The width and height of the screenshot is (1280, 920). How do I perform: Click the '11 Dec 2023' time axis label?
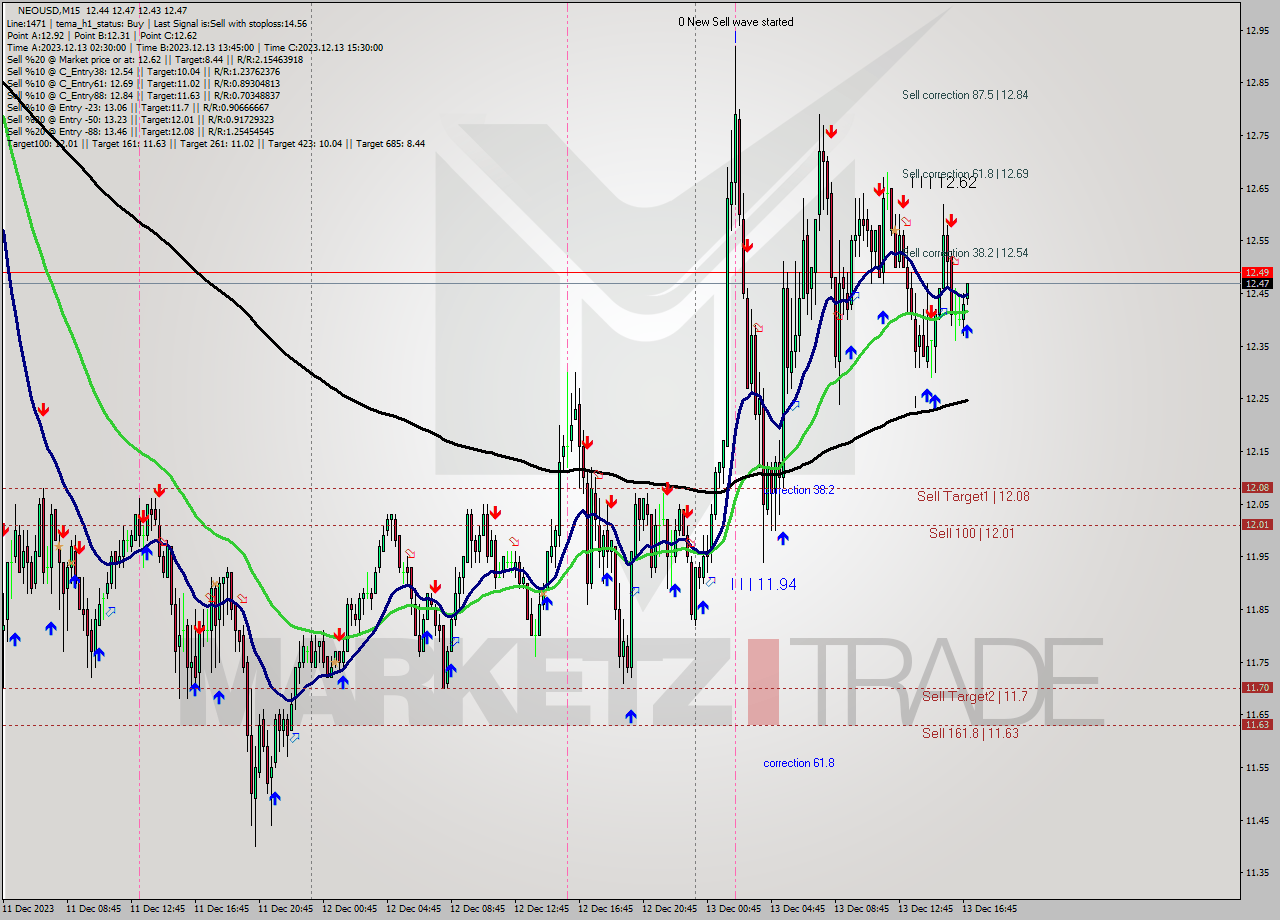pyautogui.click(x=29, y=909)
